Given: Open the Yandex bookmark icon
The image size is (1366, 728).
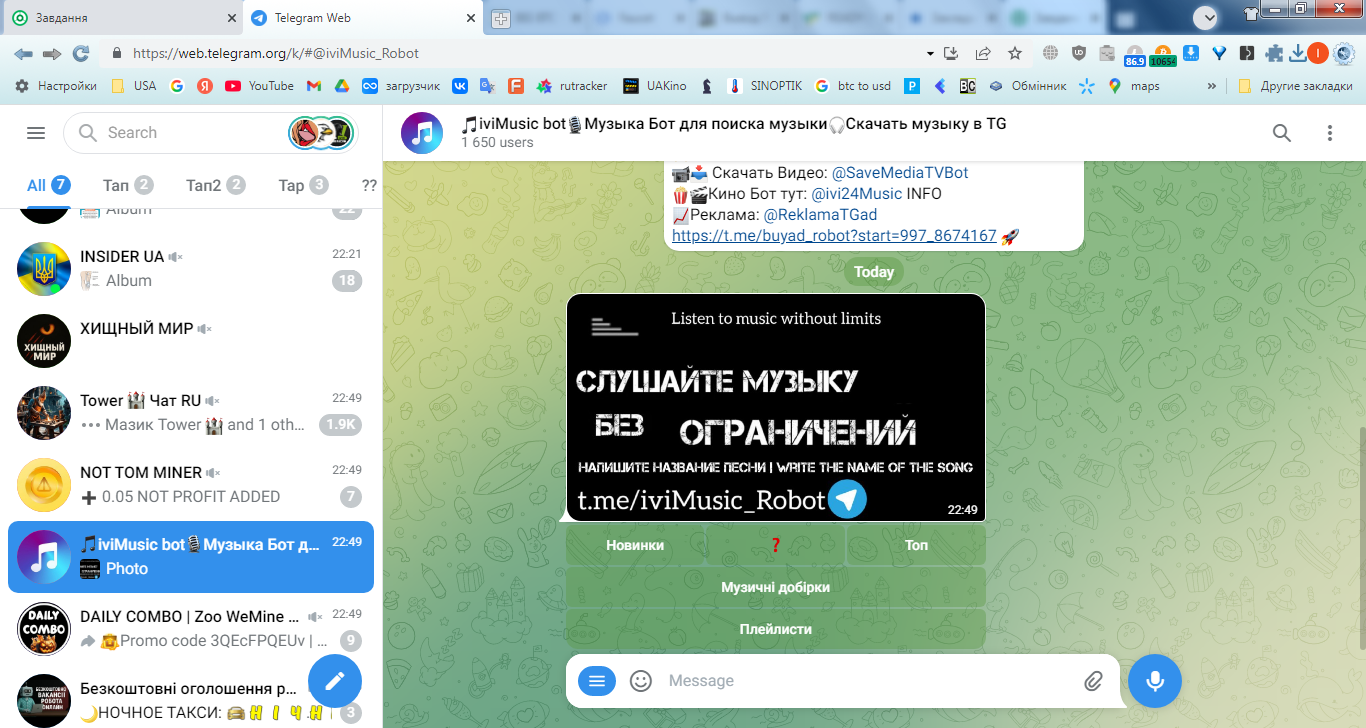Looking at the screenshot, I should 204,86.
